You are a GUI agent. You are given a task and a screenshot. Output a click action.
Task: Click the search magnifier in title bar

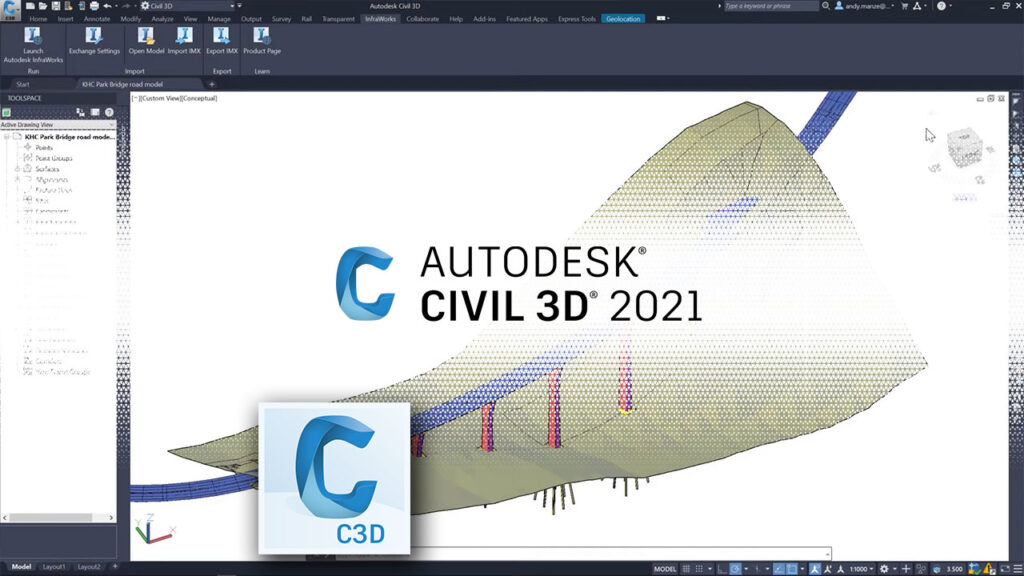click(826, 6)
